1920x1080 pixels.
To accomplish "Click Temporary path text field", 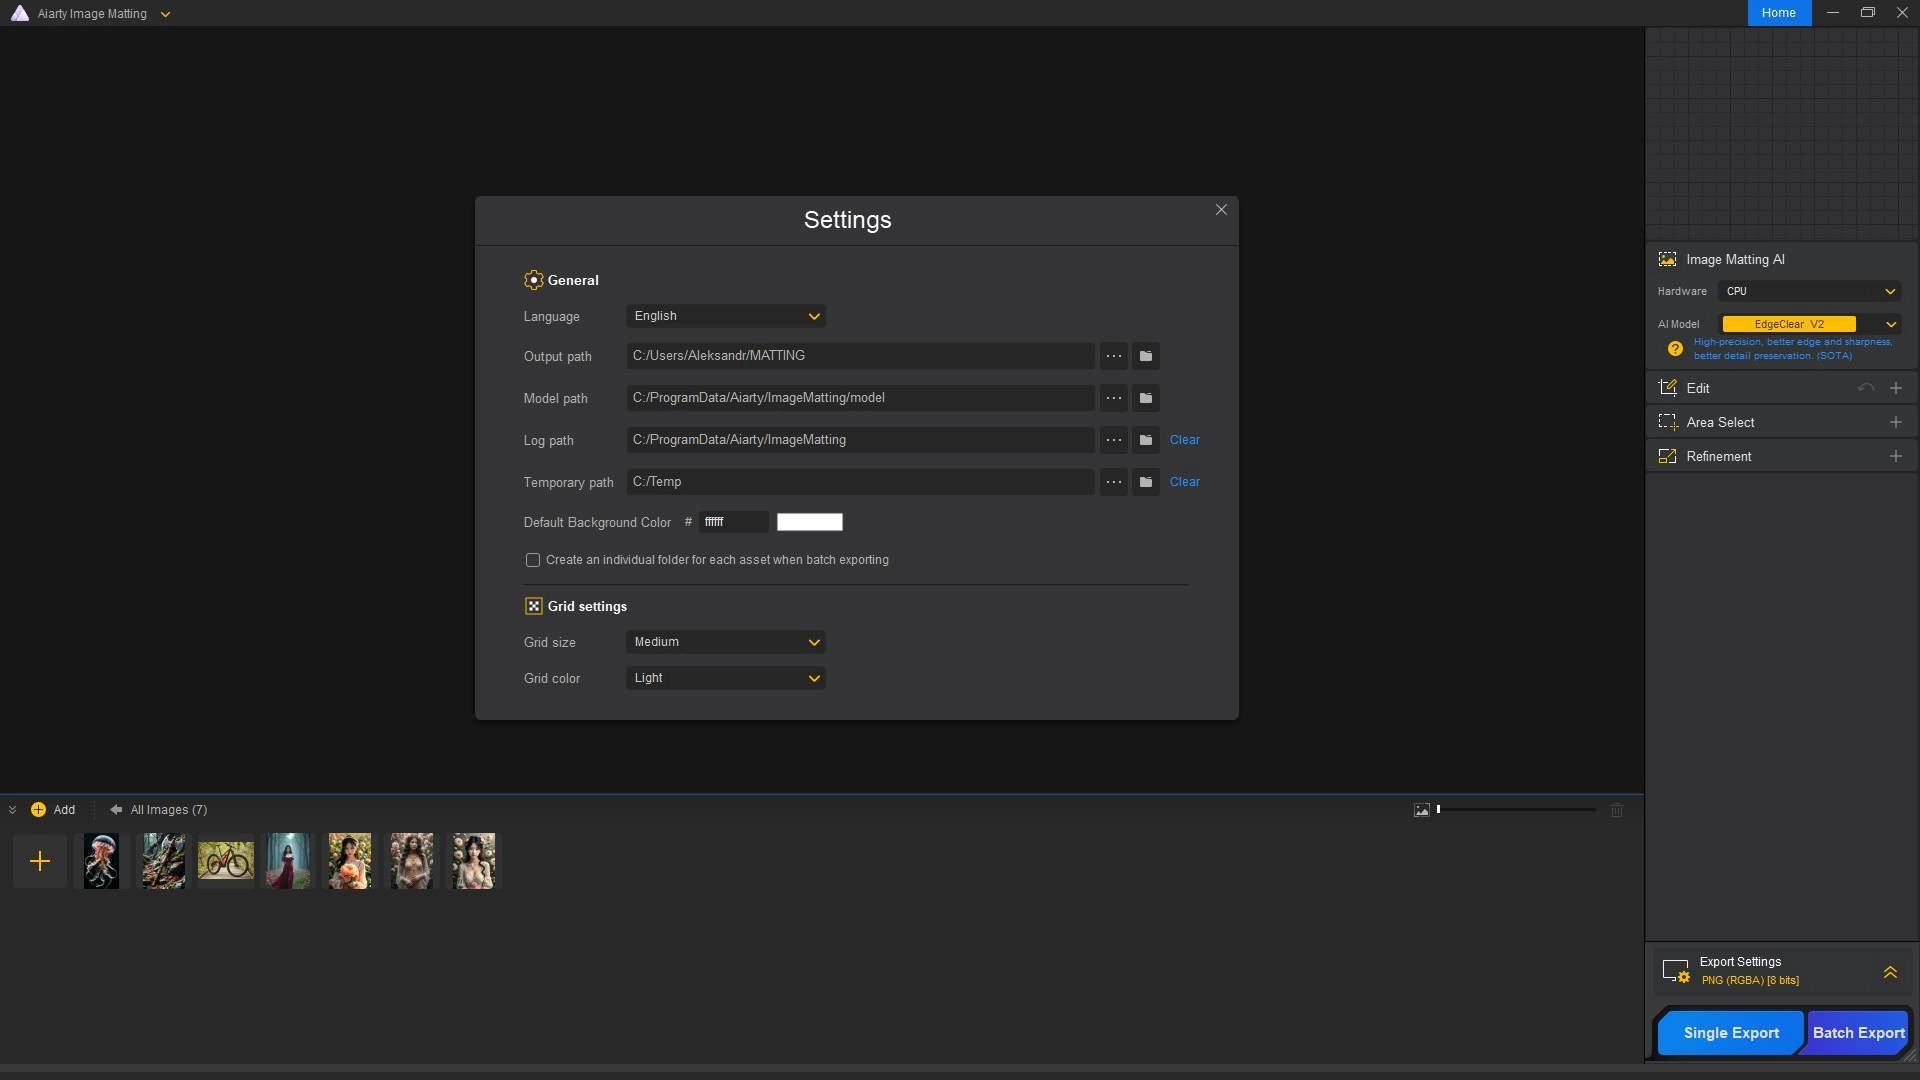I will point(860,482).
